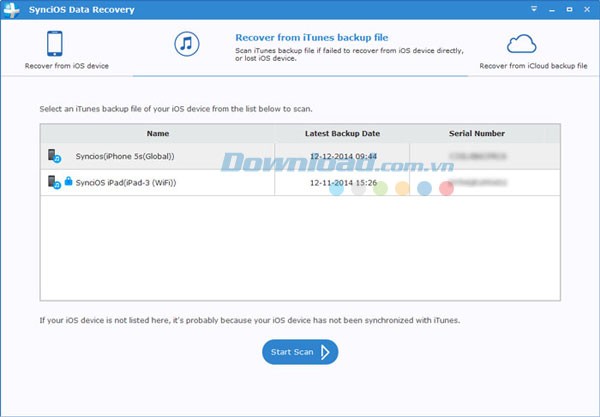Sort by Latest Backup Date column header
Viewport: 600px width, 417px height.
click(342, 134)
